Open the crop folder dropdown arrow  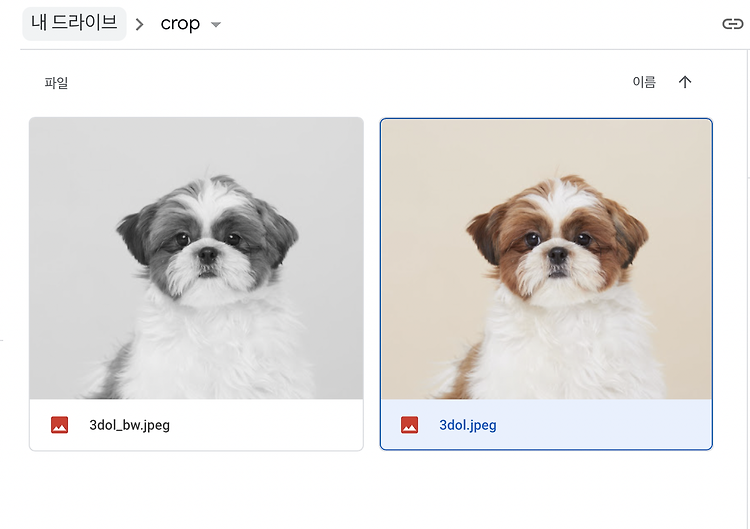click(216, 24)
